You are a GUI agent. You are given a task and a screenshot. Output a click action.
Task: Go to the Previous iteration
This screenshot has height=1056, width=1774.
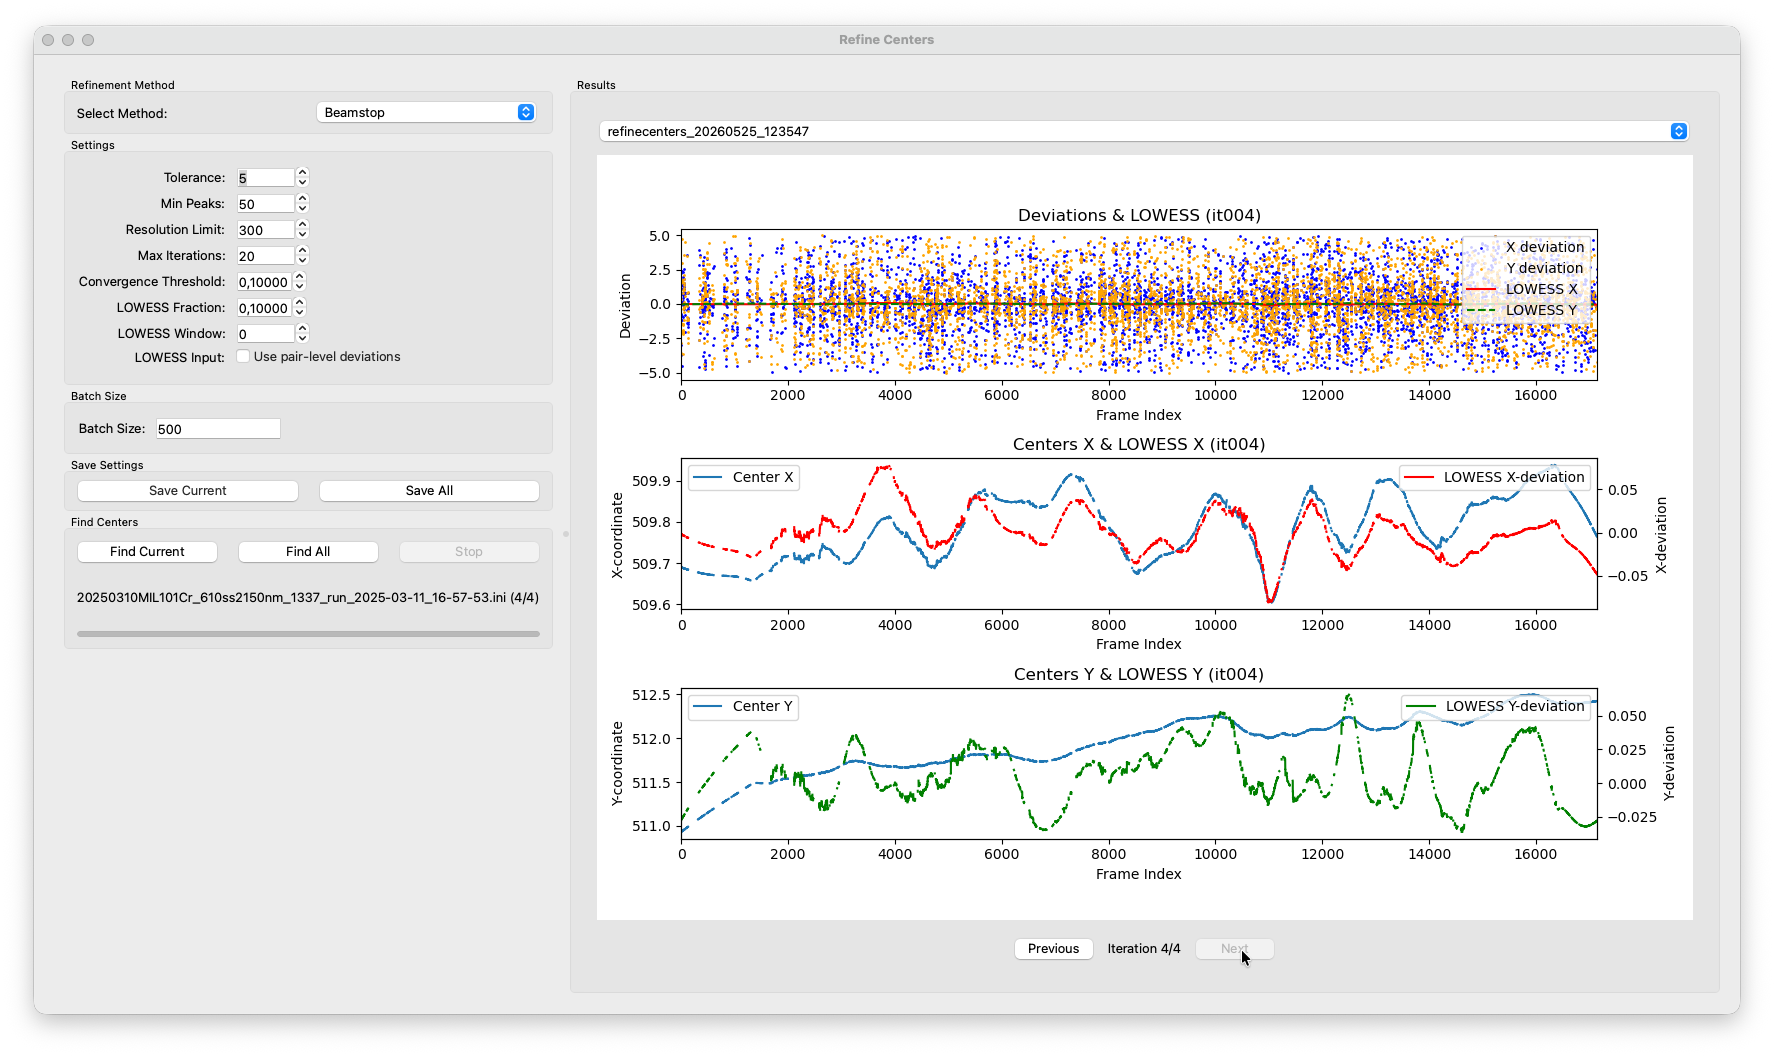click(x=1053, y=949)
